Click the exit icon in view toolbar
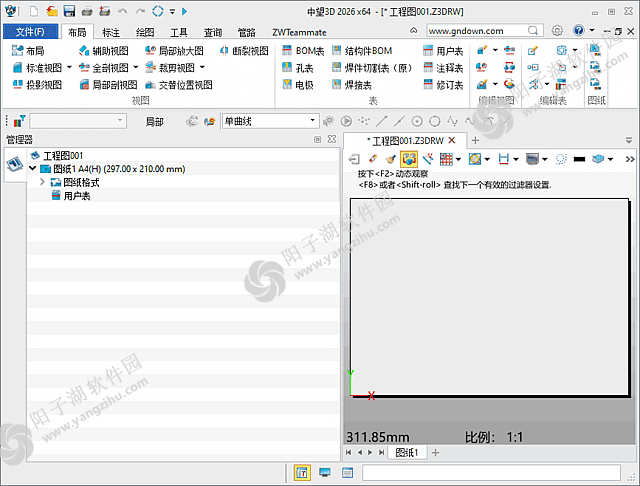 click(x=353, y=159)
